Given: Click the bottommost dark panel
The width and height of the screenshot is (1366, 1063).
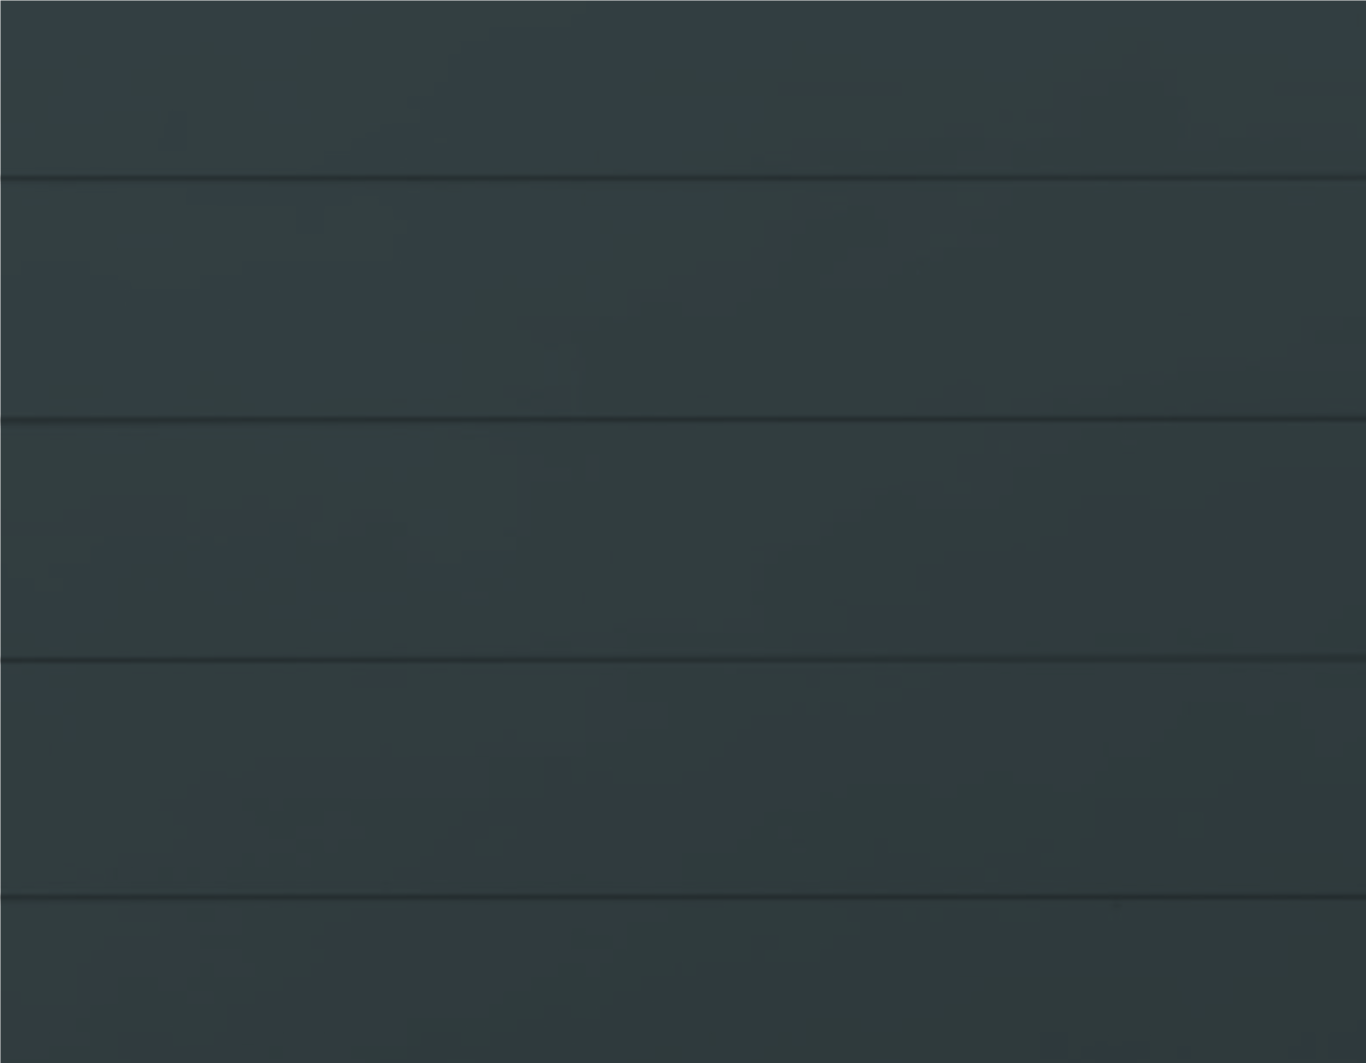Looking at the screenshot, I should [x=683, y=981].
